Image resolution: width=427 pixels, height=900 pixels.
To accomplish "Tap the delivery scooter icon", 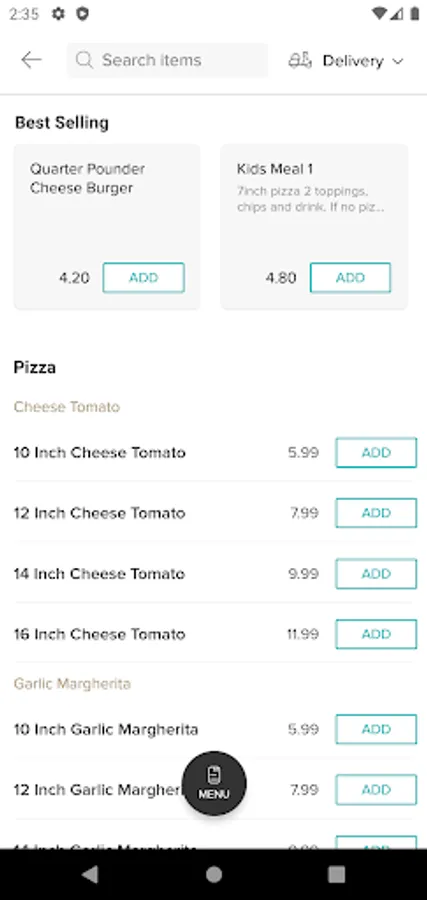I will click(x=300, y=60).
